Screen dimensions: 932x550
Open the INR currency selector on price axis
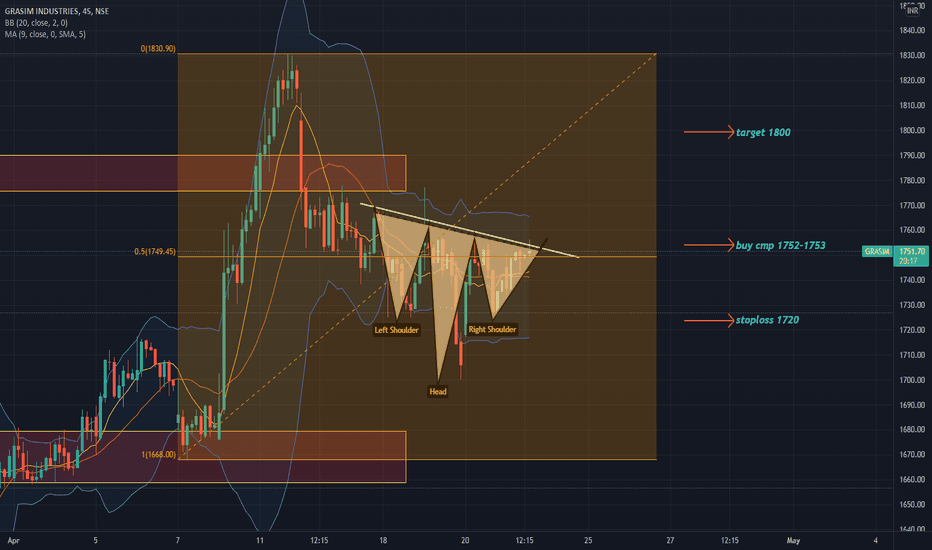tap(912, 11)
